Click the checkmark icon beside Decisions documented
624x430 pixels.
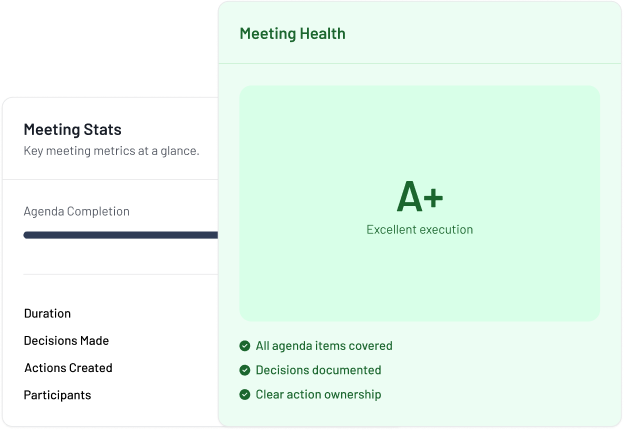(245, 370)
